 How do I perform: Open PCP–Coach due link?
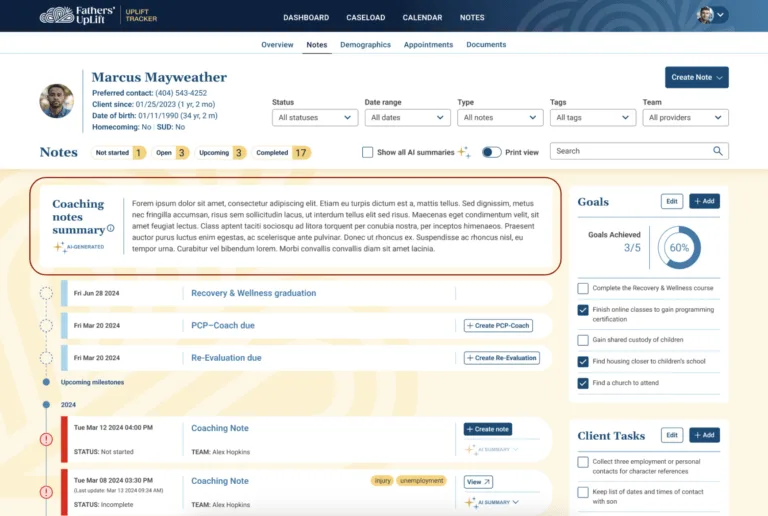tap(223, 326)
